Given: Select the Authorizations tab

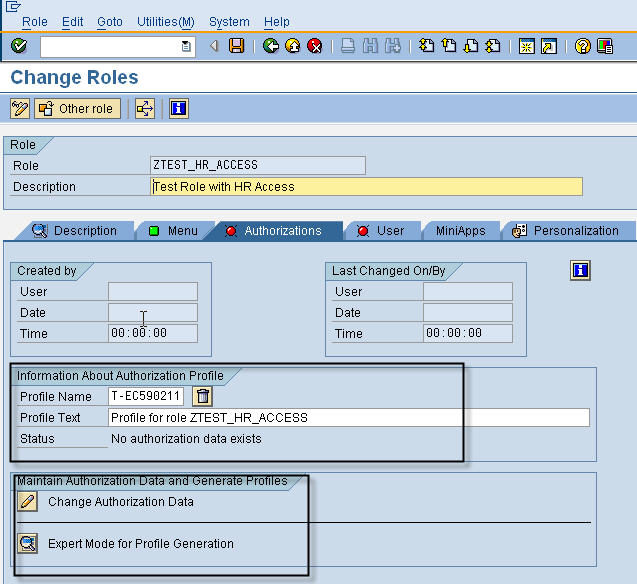Looking at the screenshot, I should 275,231.
